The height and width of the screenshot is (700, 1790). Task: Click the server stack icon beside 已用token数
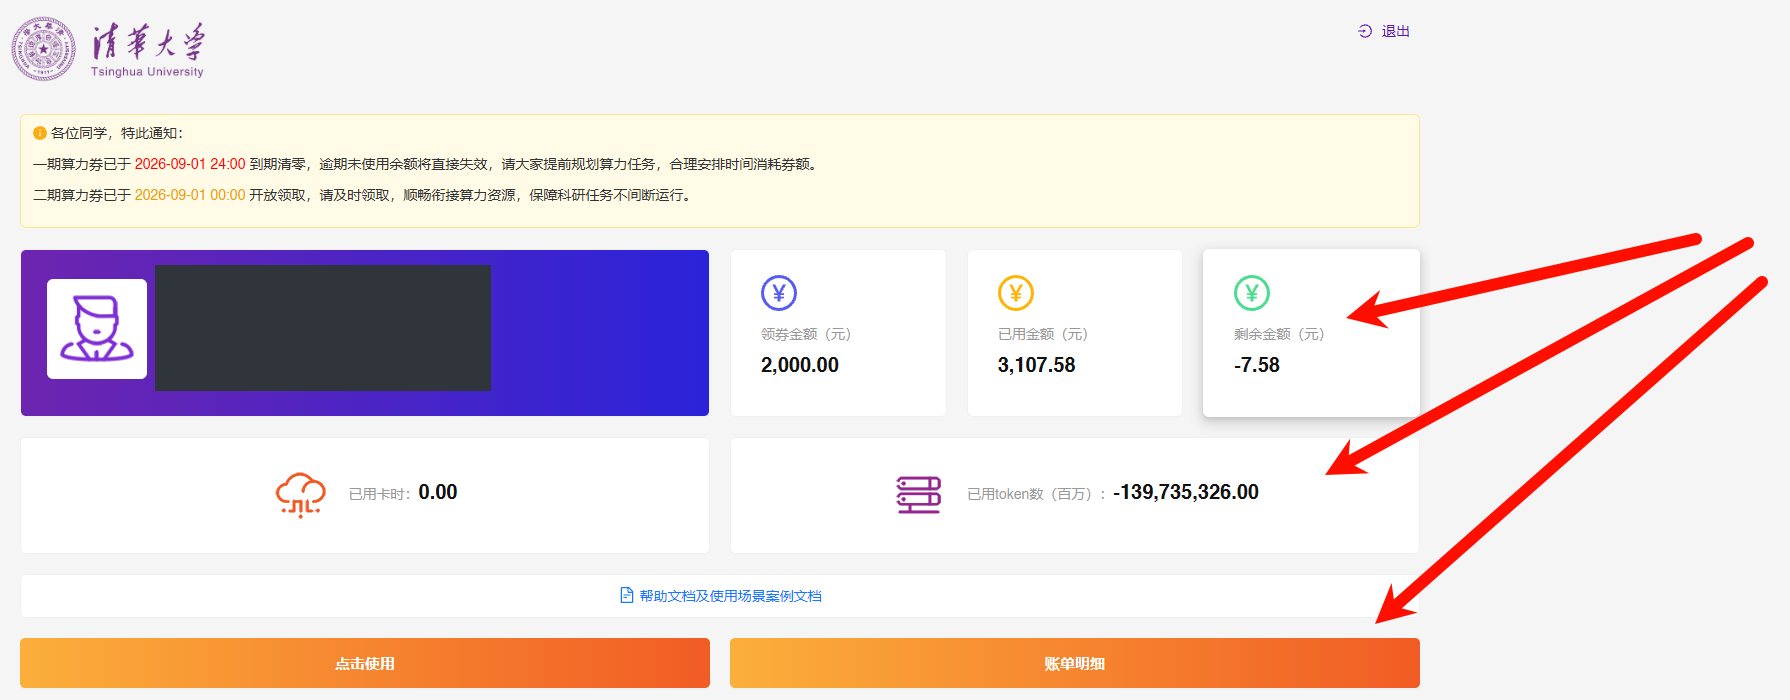click(919, 495)
